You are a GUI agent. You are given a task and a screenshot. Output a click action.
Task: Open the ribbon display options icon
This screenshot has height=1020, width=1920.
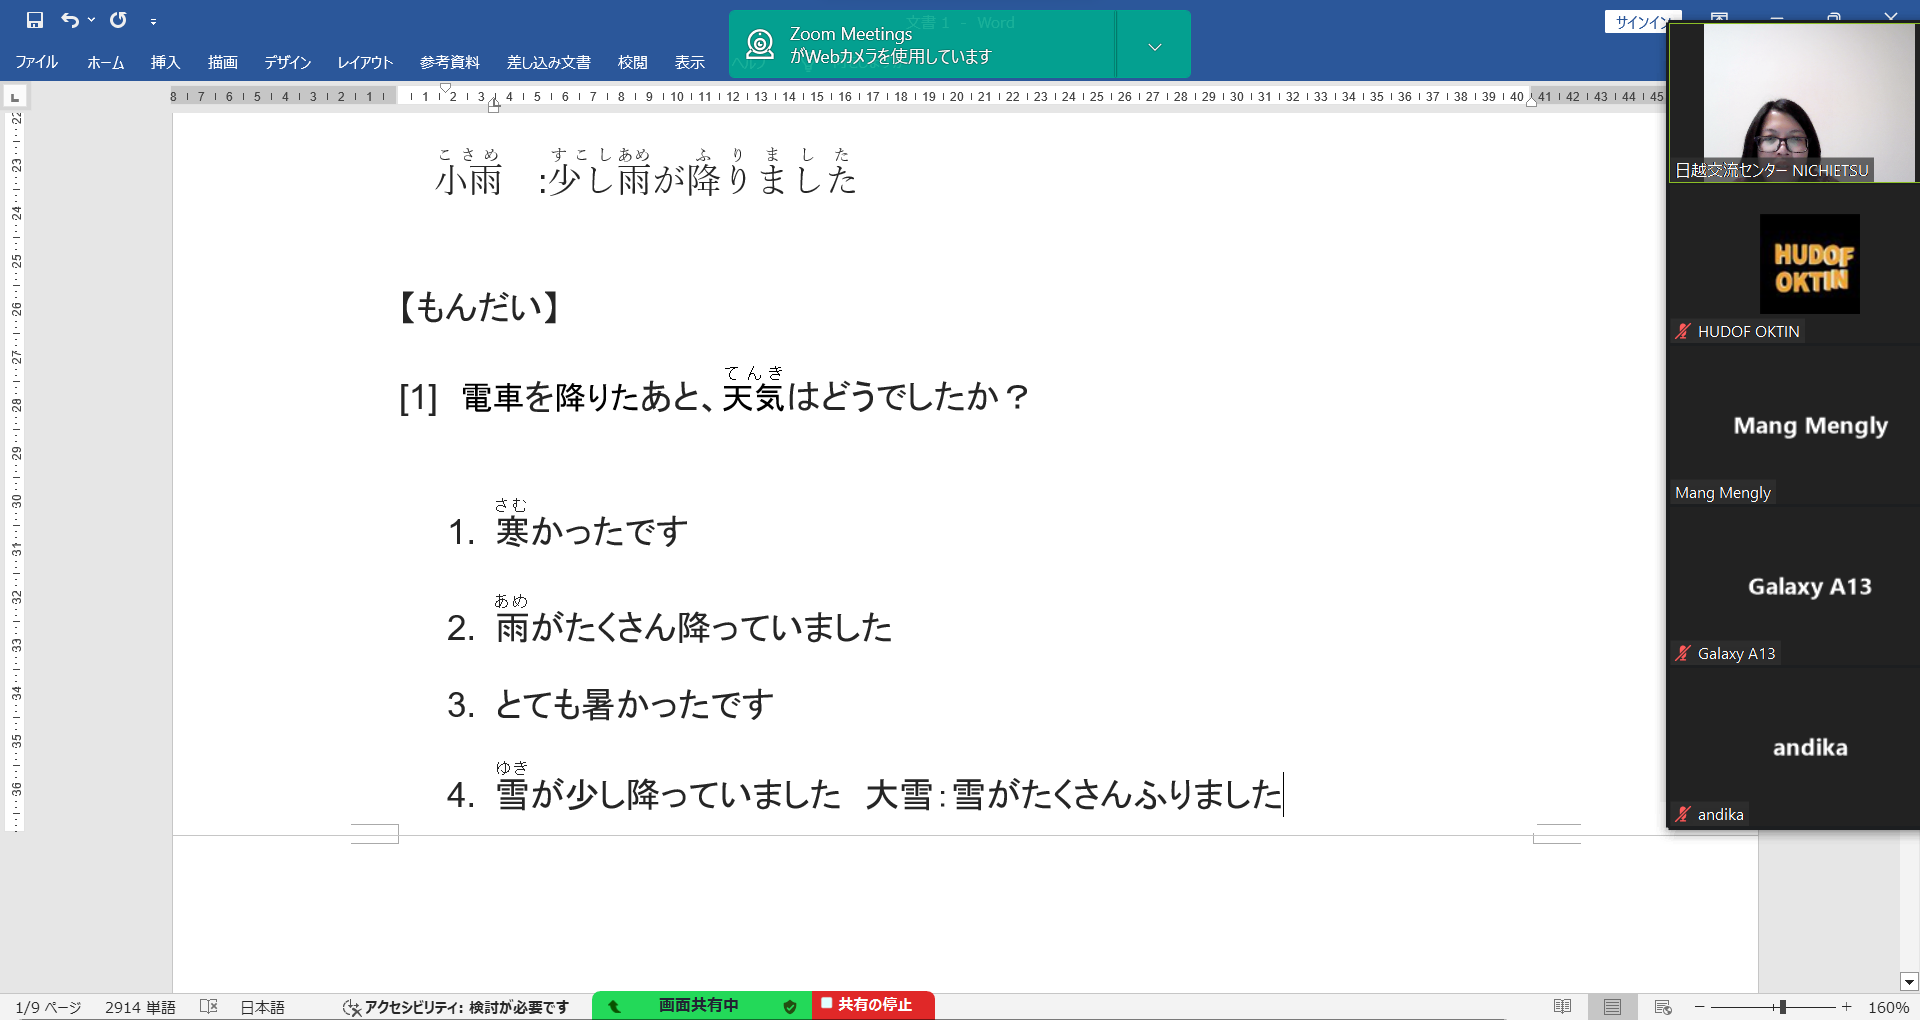1719,16
